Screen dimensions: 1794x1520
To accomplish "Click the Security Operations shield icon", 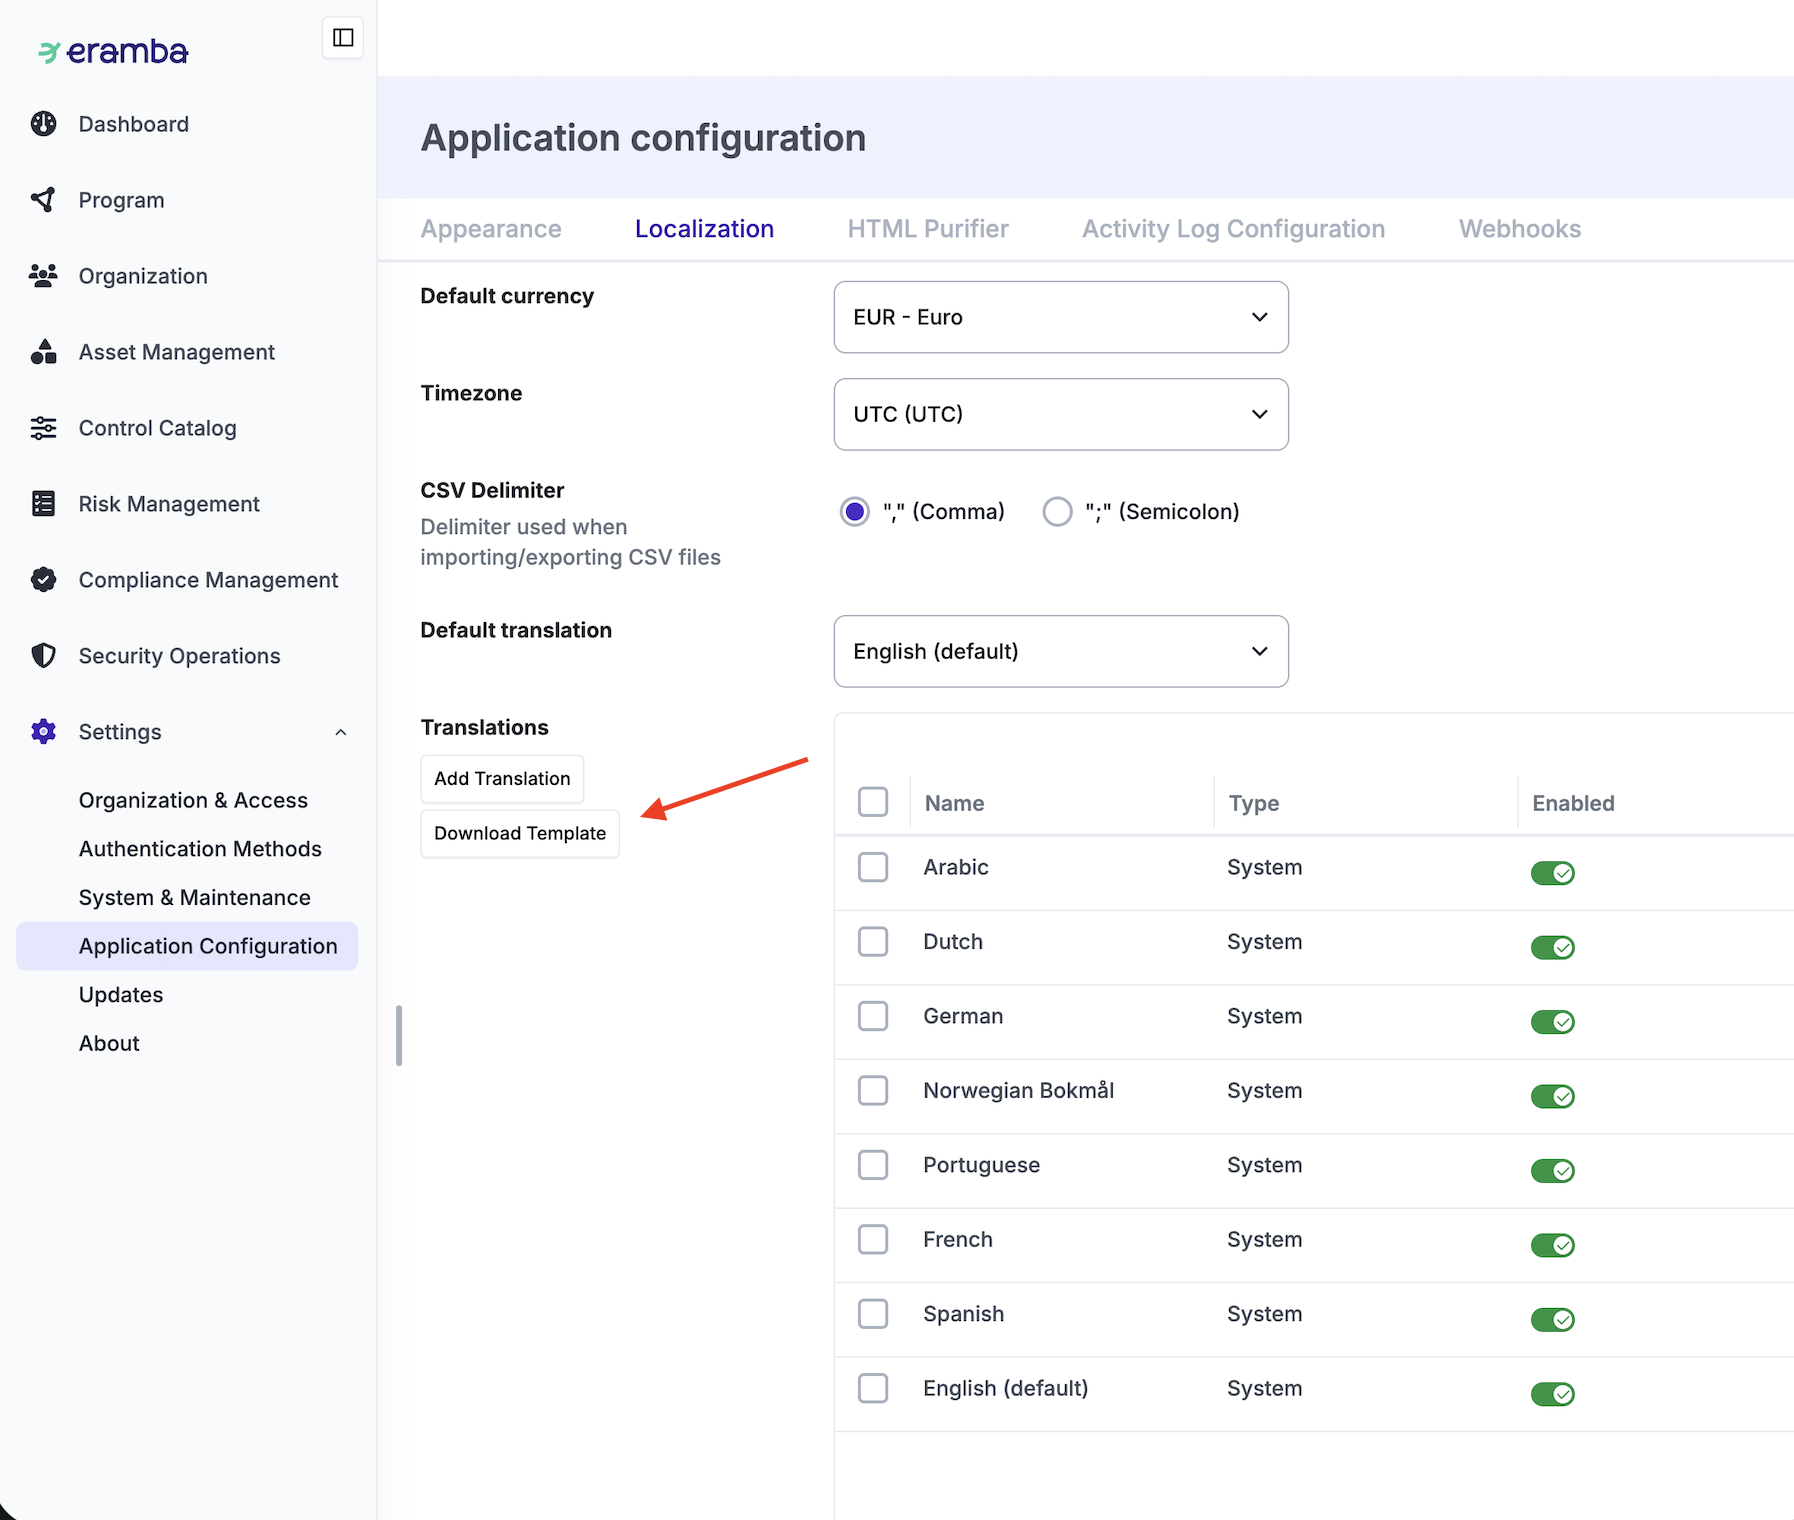I will (43, 656).
